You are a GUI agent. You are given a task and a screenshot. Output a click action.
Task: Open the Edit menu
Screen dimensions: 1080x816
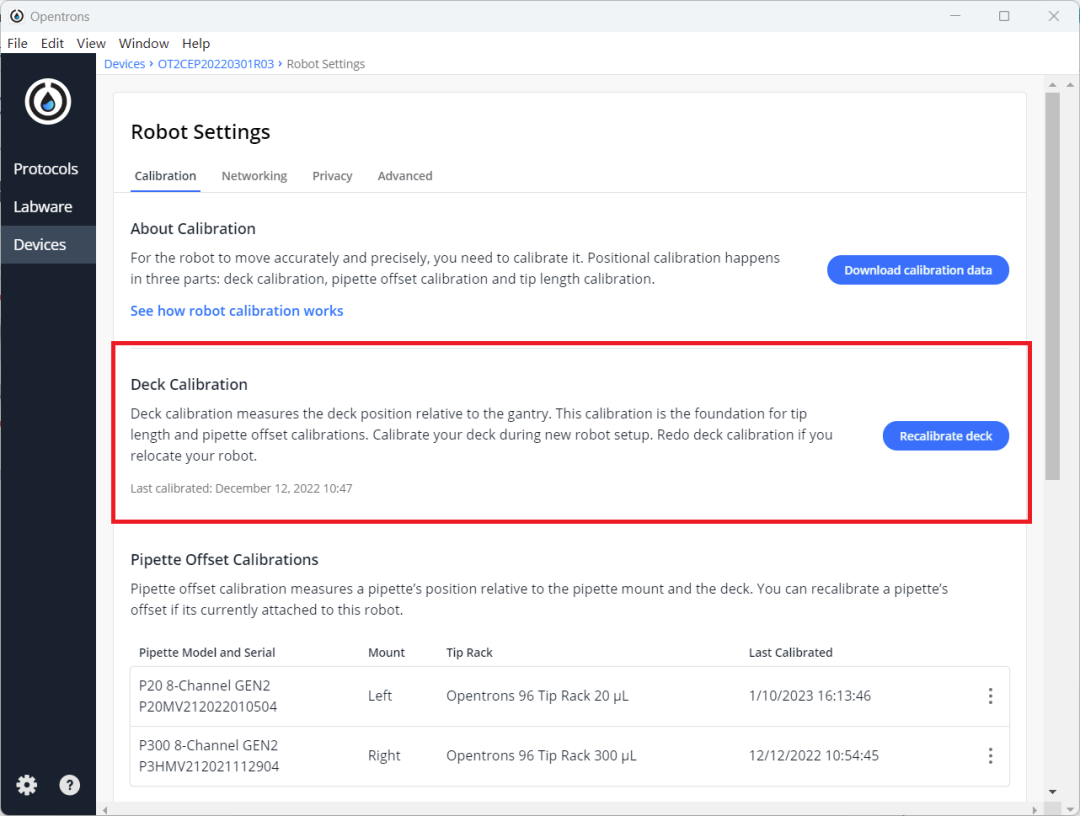[52, 43]
